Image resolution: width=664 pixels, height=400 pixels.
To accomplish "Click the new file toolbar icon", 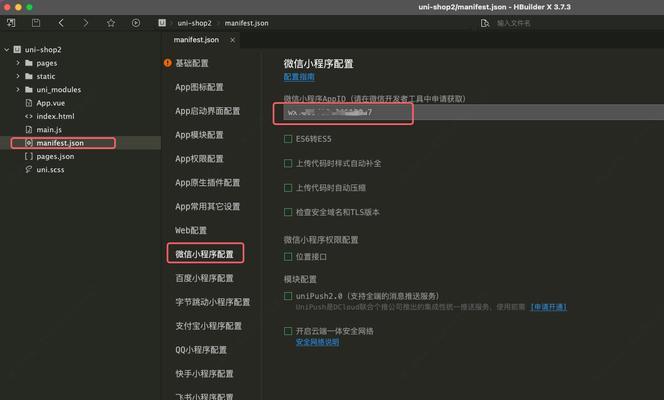I will tap(11, 23).
